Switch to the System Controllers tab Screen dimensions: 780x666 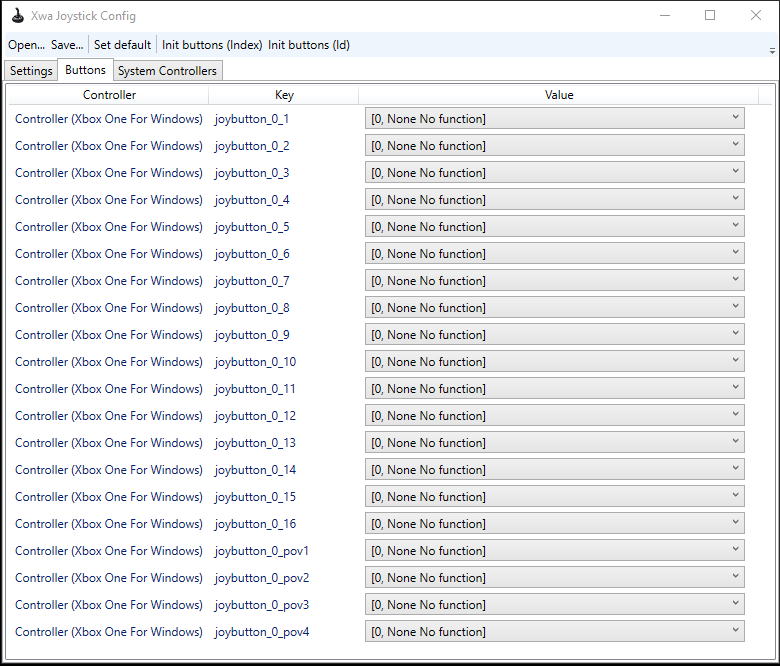pos(167,71)
